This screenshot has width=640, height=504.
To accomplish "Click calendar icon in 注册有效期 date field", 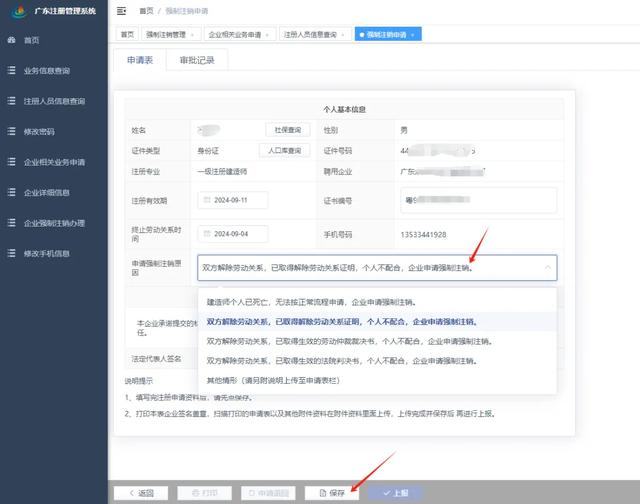I will [x=207, y=200].
